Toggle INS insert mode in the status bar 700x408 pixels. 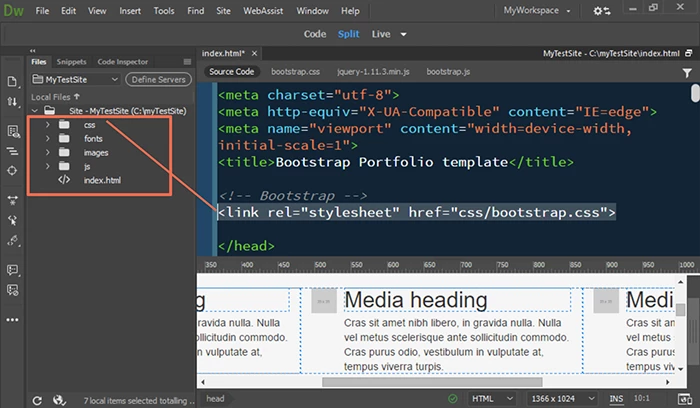click(x=616, y=399)
